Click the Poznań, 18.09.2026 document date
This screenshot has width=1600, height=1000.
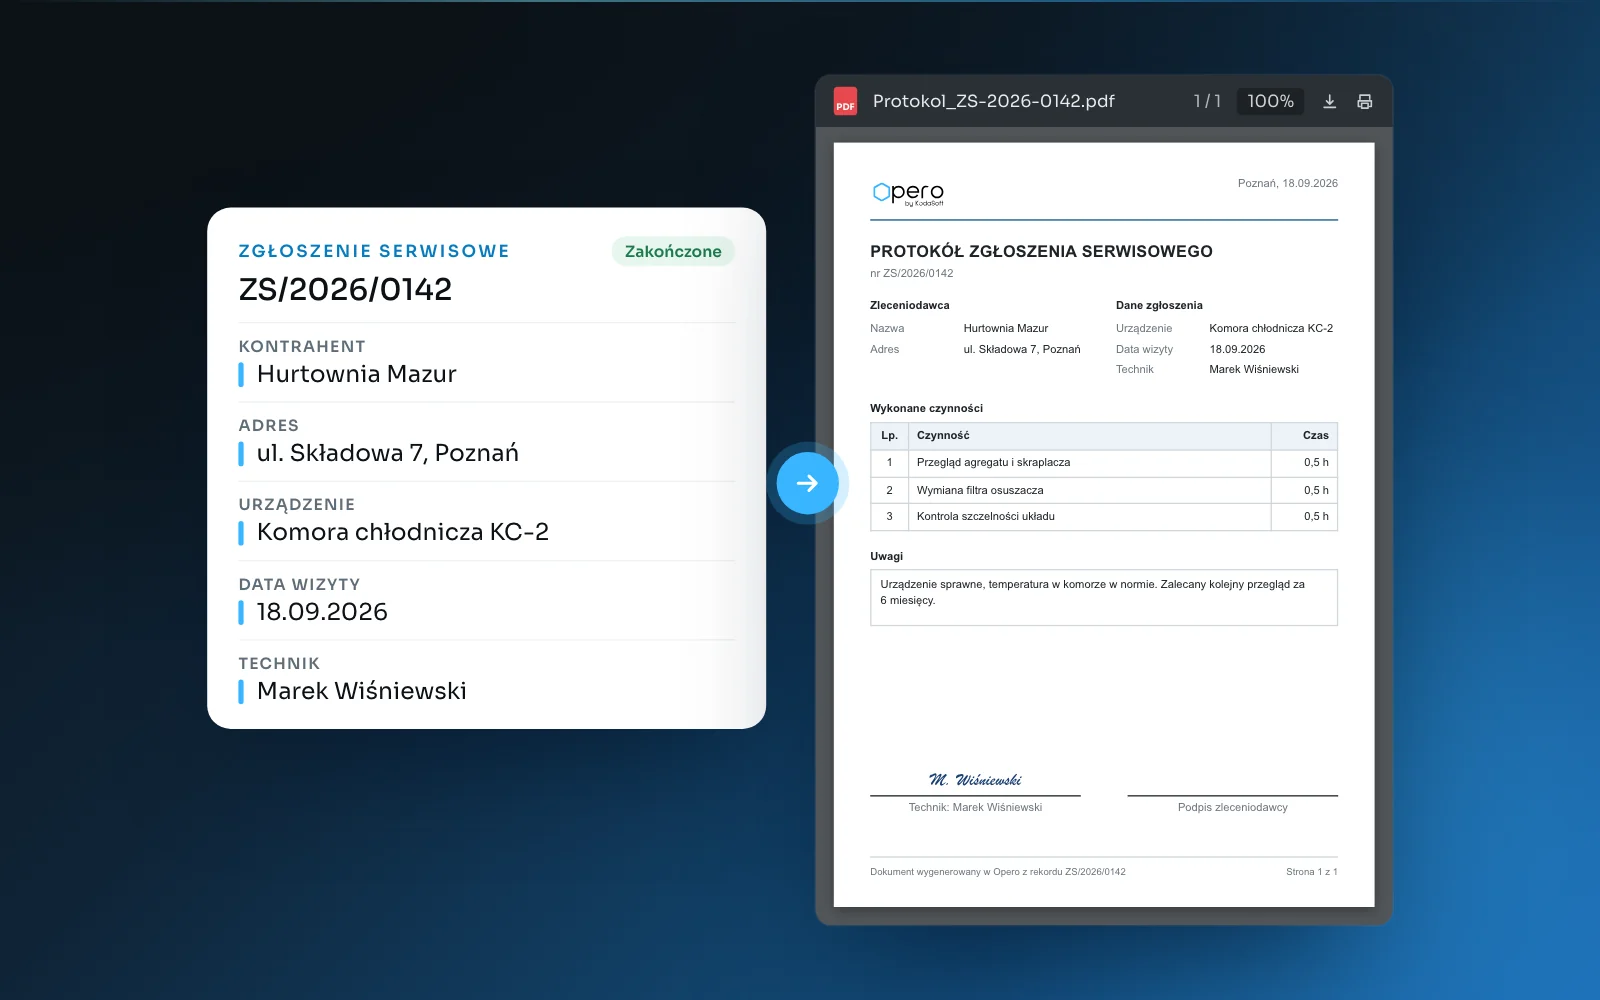(1287, 183)
